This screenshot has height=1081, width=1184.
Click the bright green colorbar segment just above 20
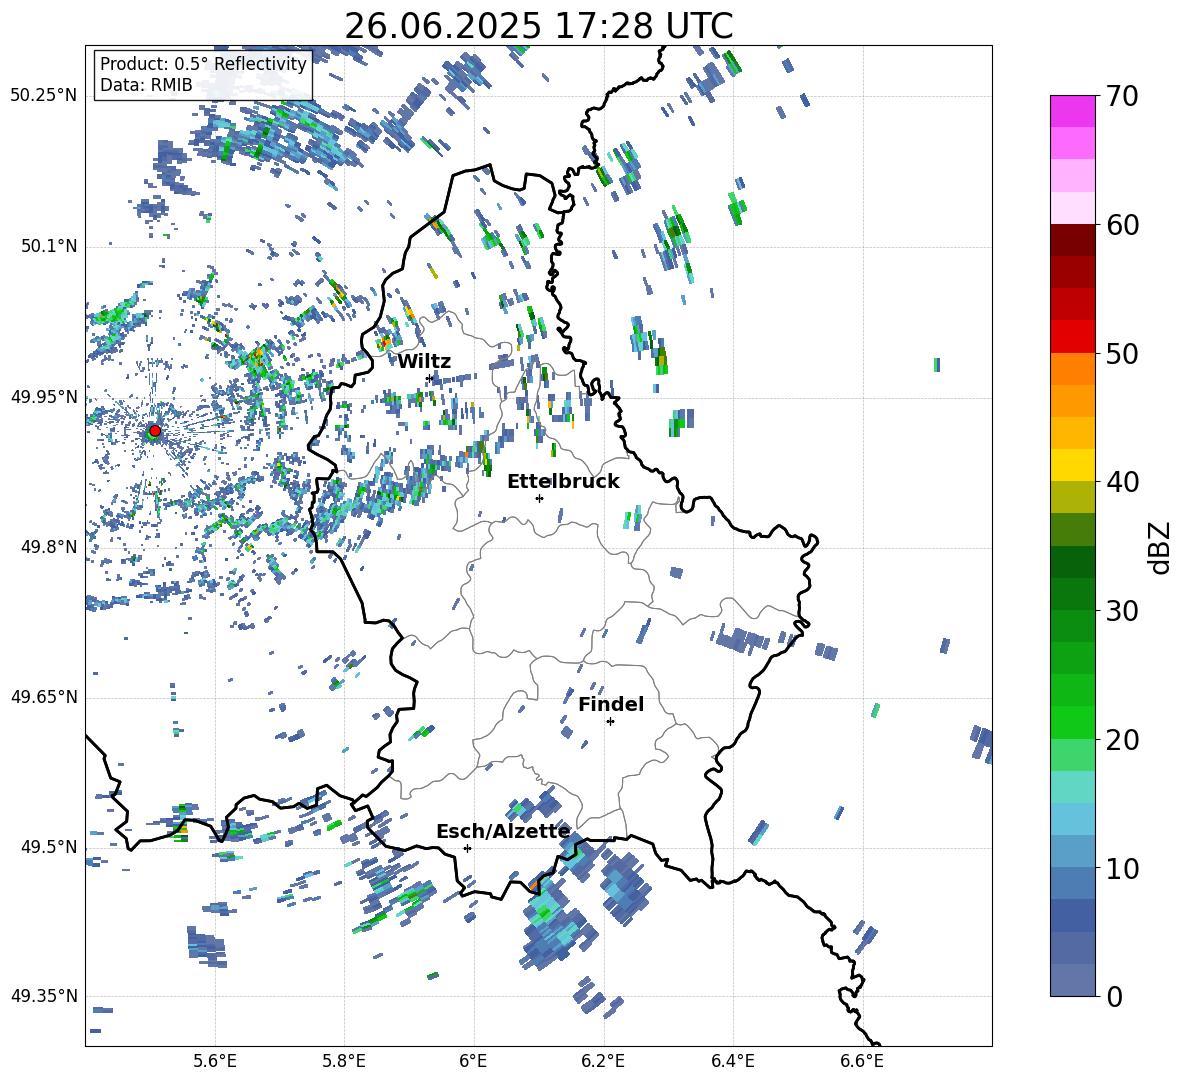tap(1072, 722)
